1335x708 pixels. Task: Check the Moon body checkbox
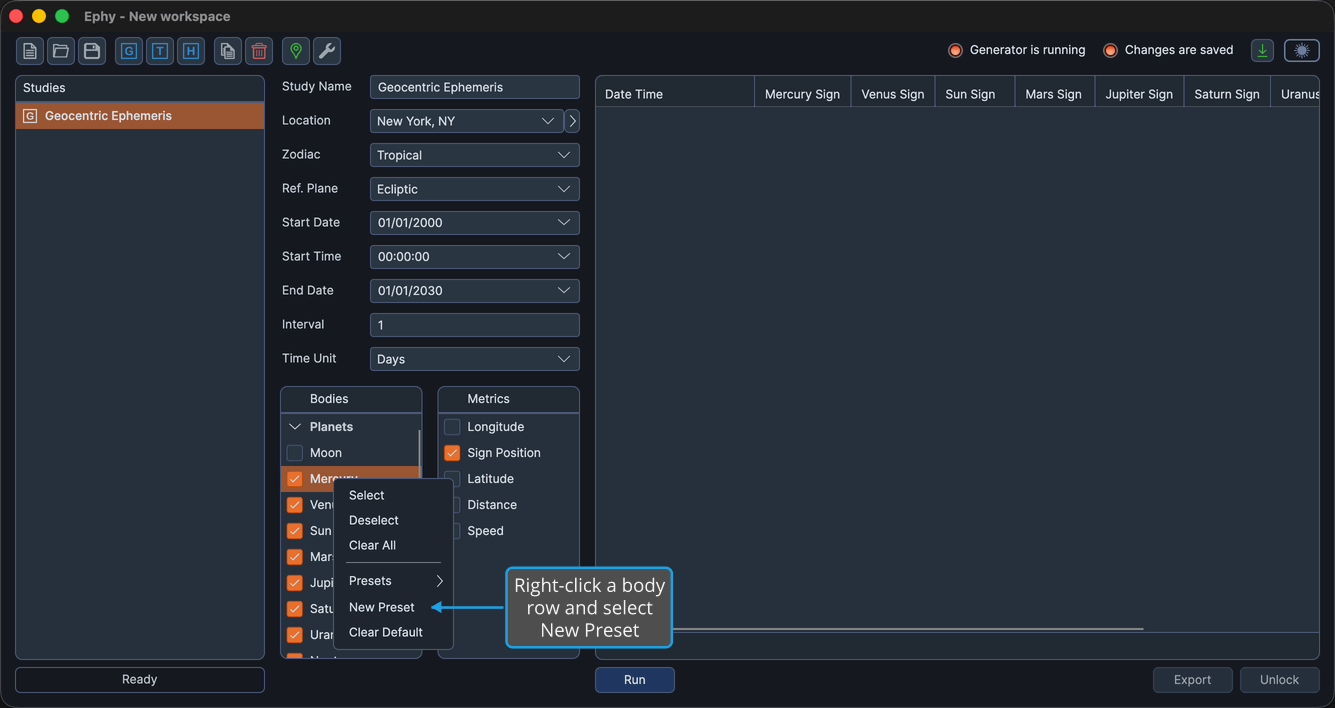(x=295, y=453)
